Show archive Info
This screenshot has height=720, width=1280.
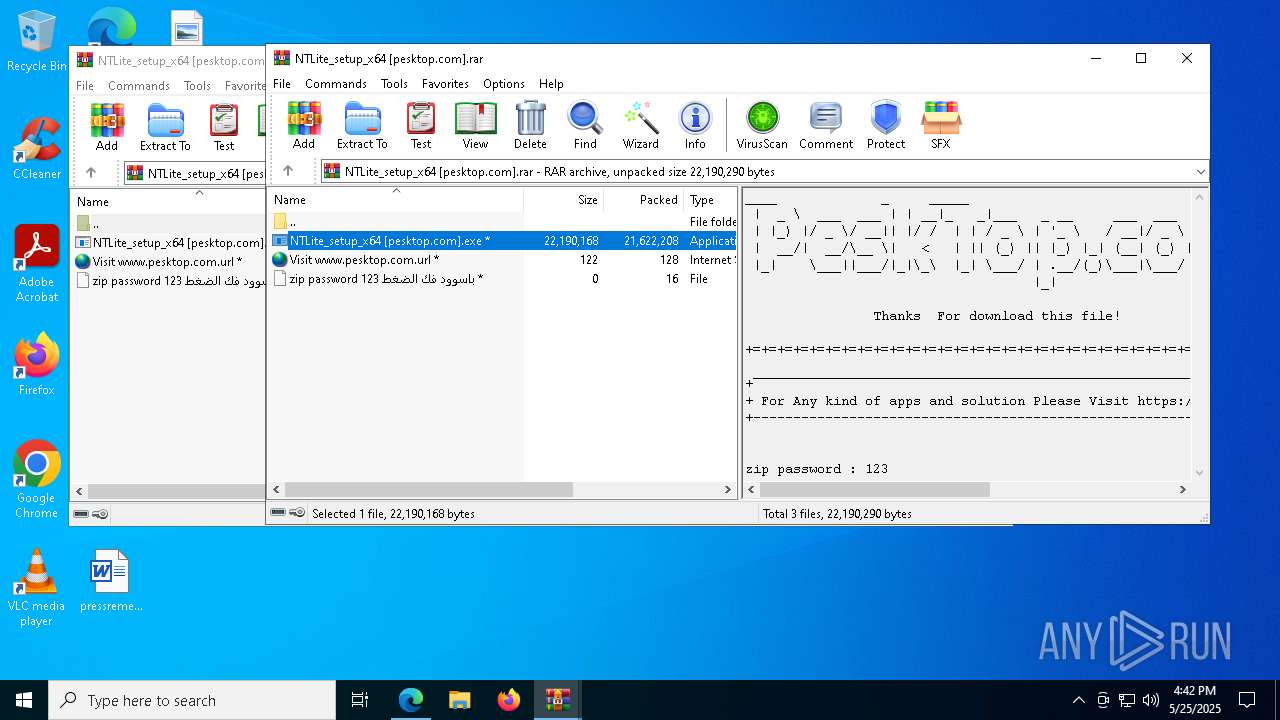tap(695, 125)
